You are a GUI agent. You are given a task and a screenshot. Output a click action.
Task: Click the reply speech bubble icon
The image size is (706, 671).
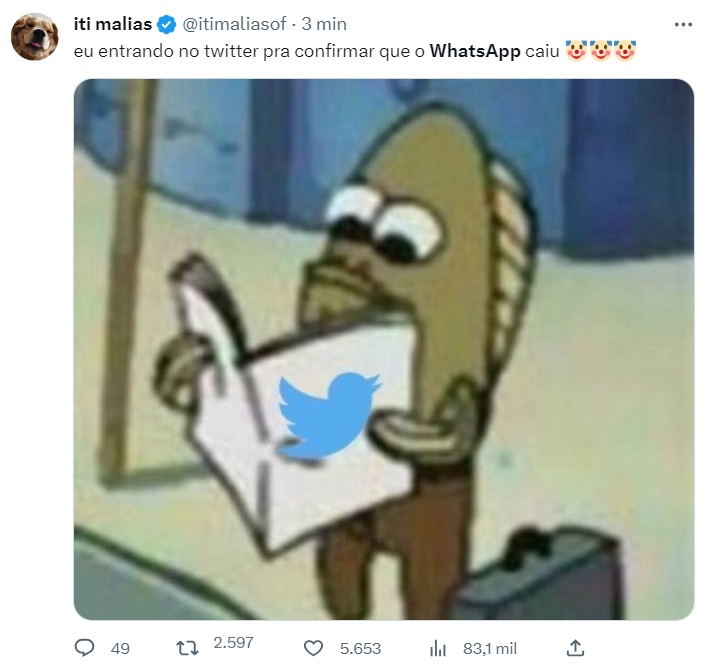84,648
